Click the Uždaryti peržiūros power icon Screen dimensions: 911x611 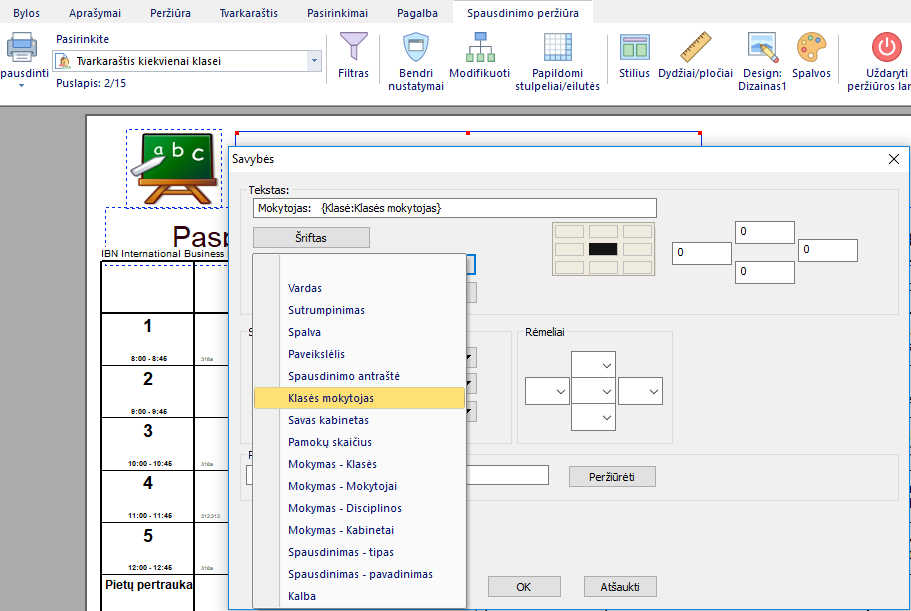(885, 48)
